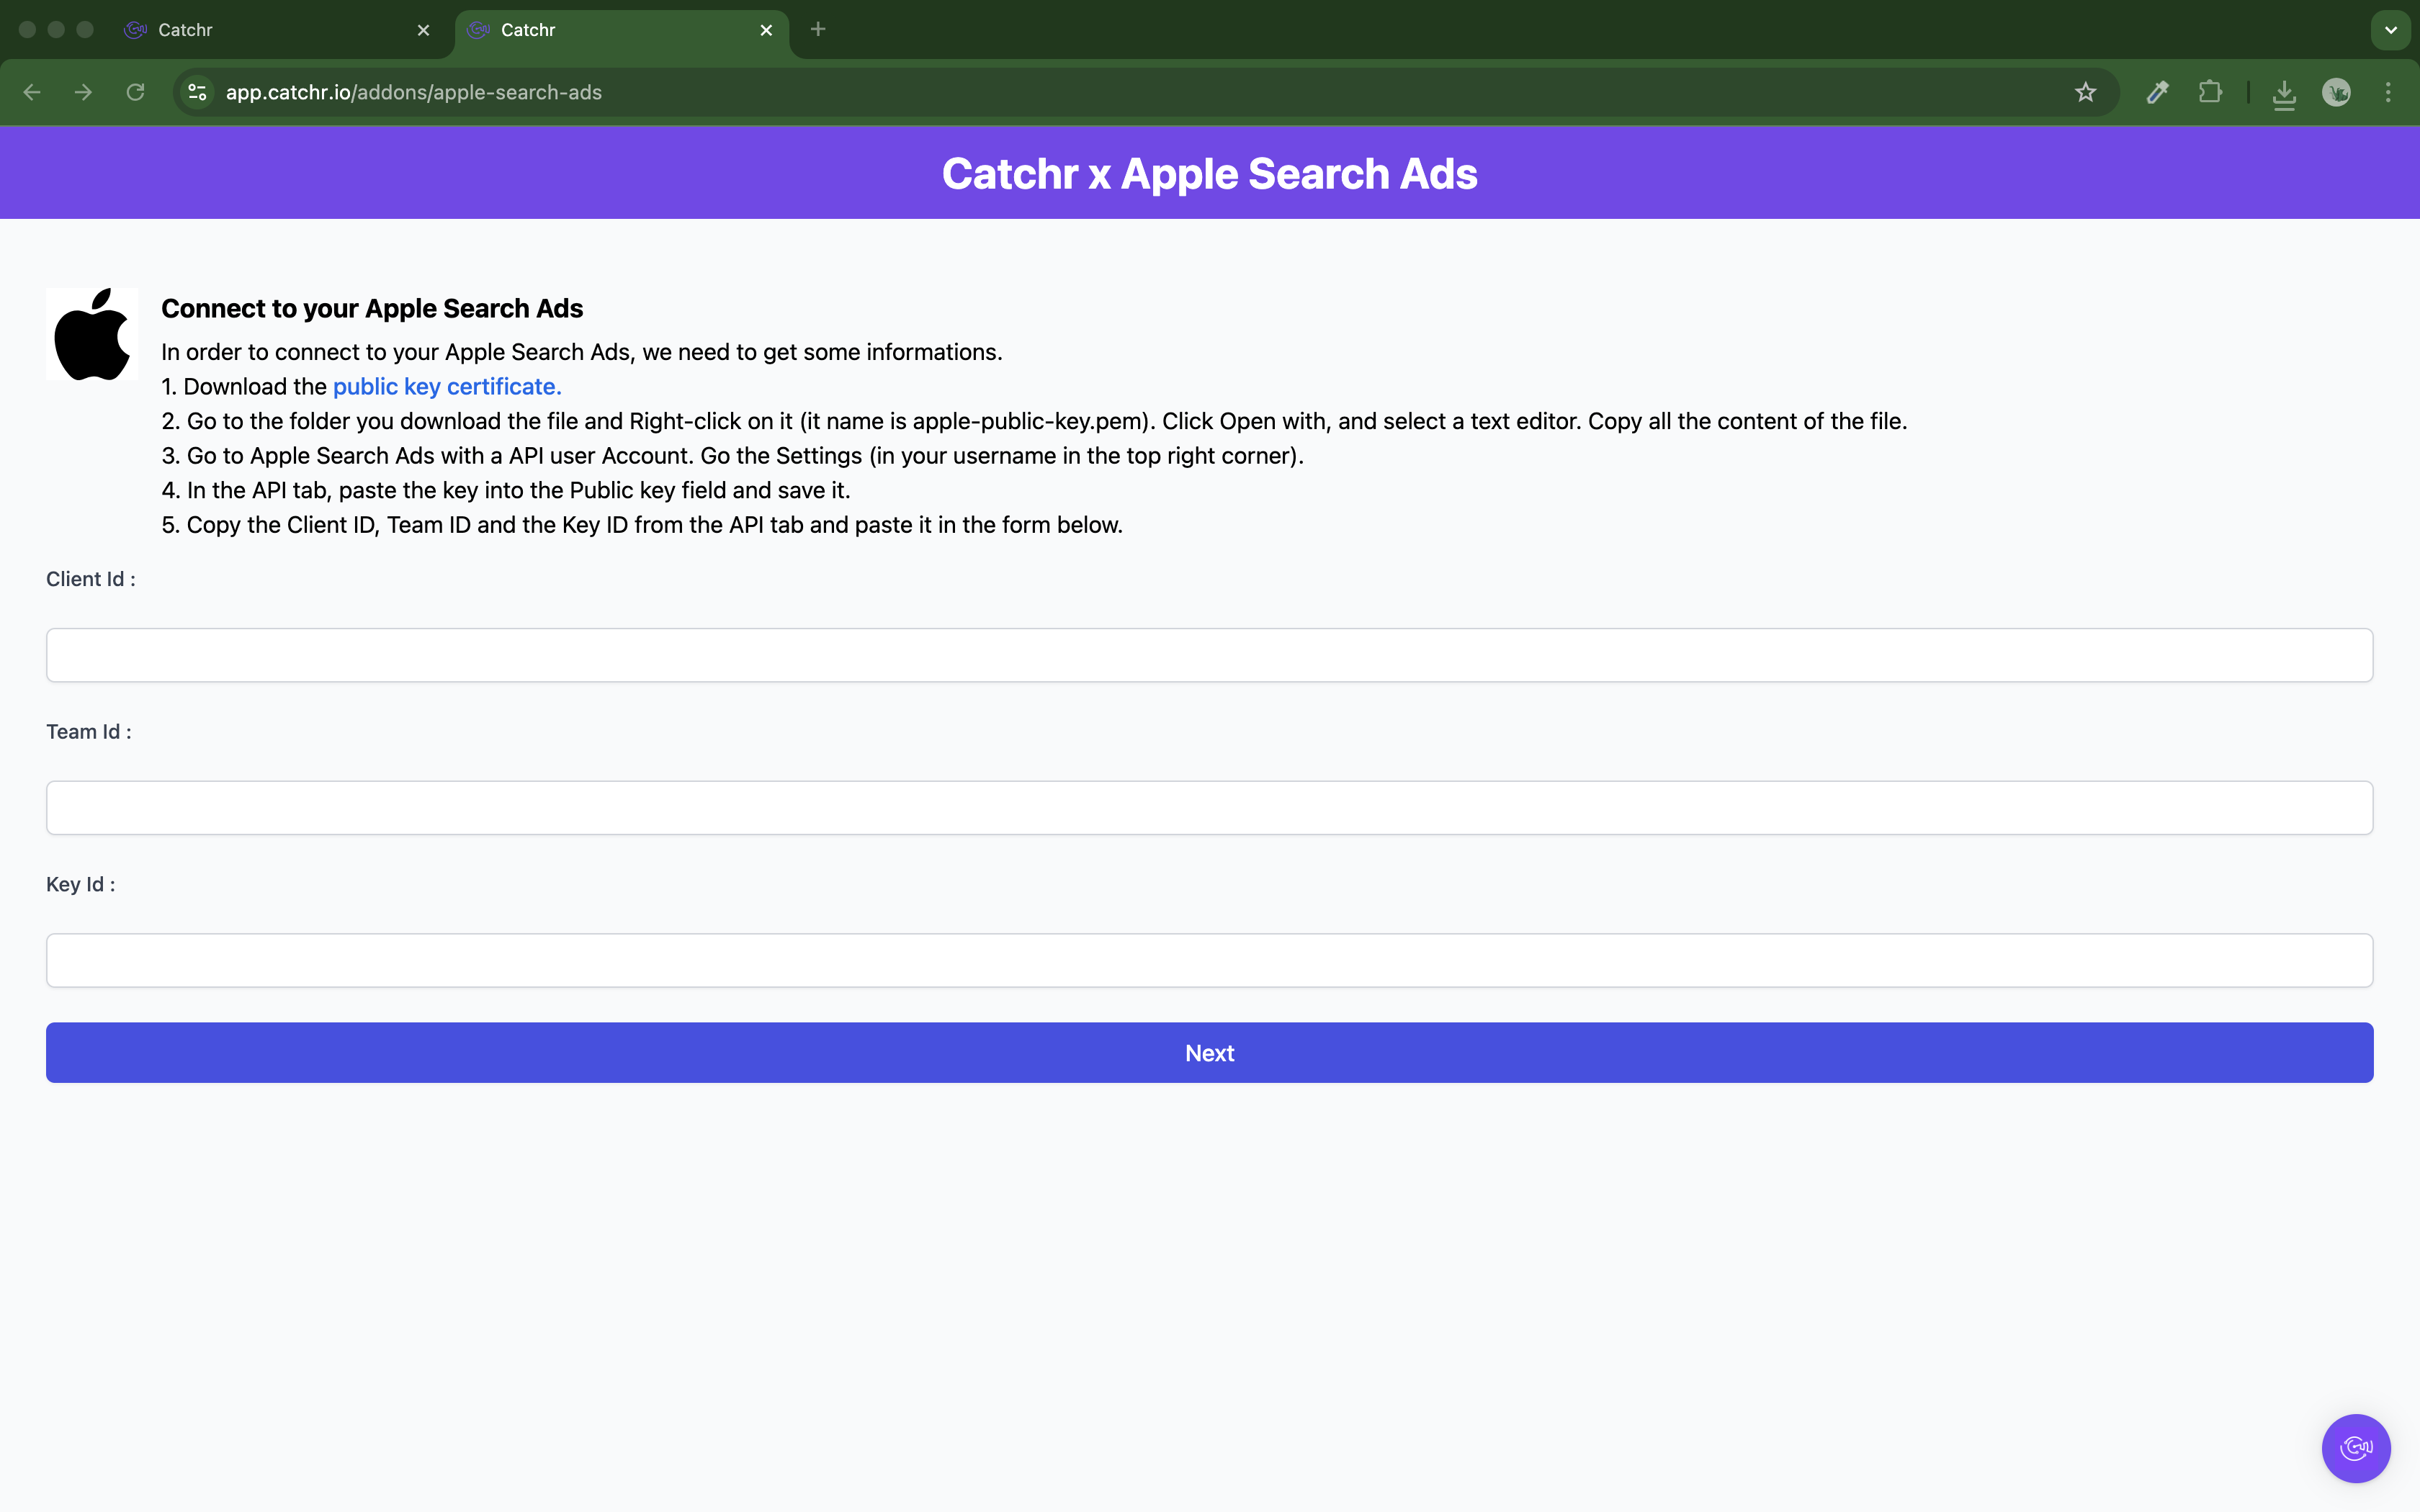Focus the Team Id input field

pos(1209,808)
